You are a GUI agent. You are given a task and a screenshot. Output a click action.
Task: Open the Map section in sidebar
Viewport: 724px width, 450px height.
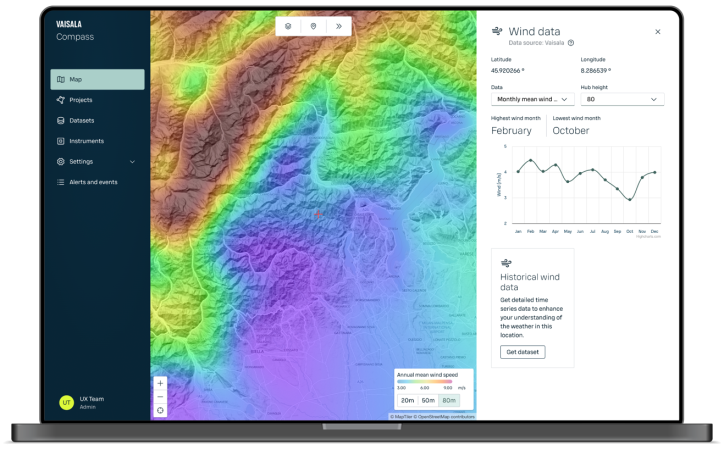(x=97, y=79)
